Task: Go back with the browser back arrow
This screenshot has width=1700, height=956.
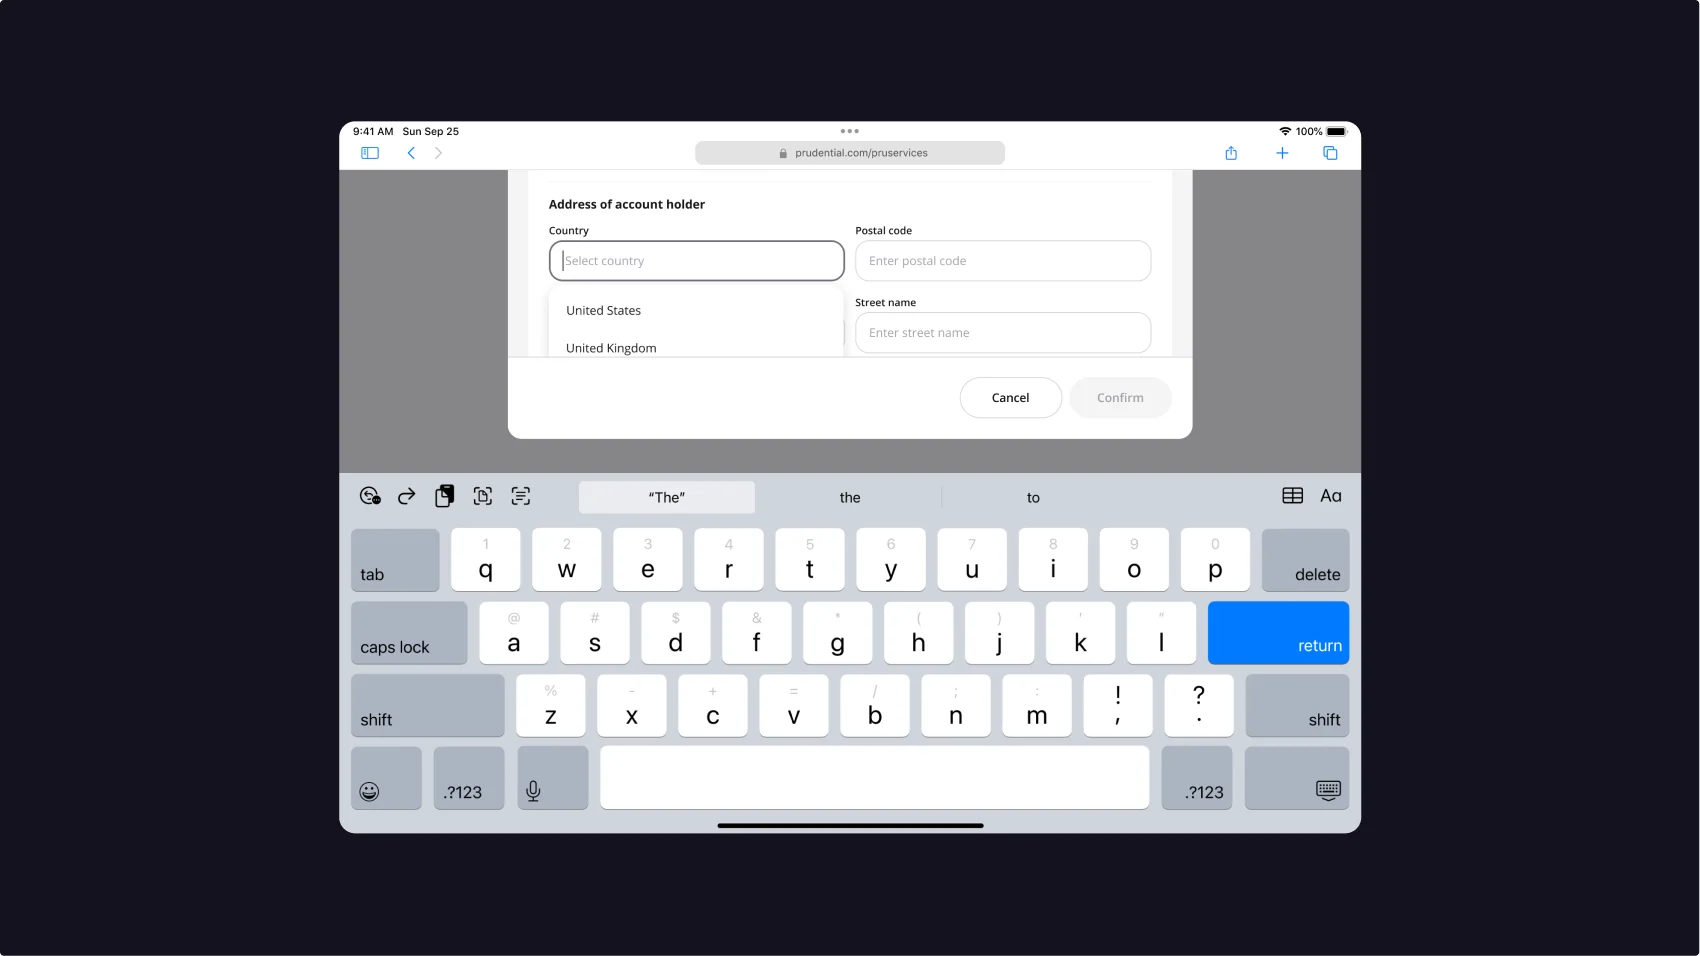Action: 411,153
